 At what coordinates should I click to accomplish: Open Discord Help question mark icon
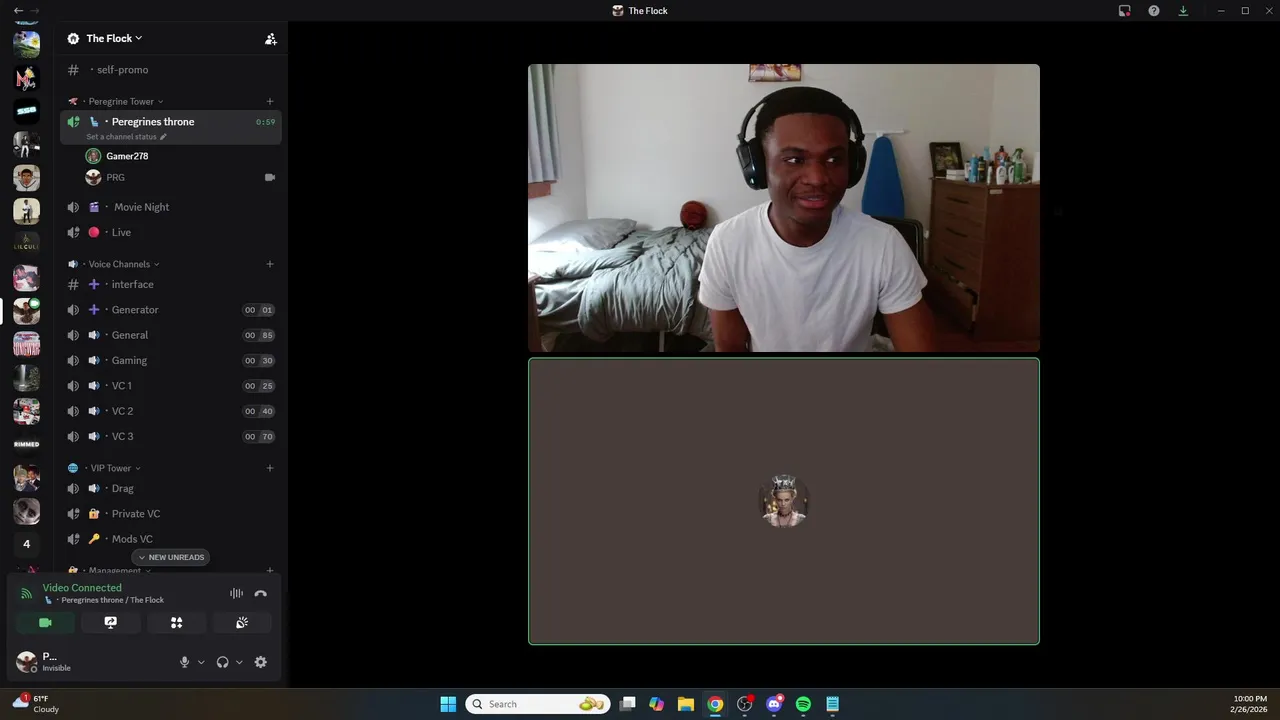(x=1154, y=10)
